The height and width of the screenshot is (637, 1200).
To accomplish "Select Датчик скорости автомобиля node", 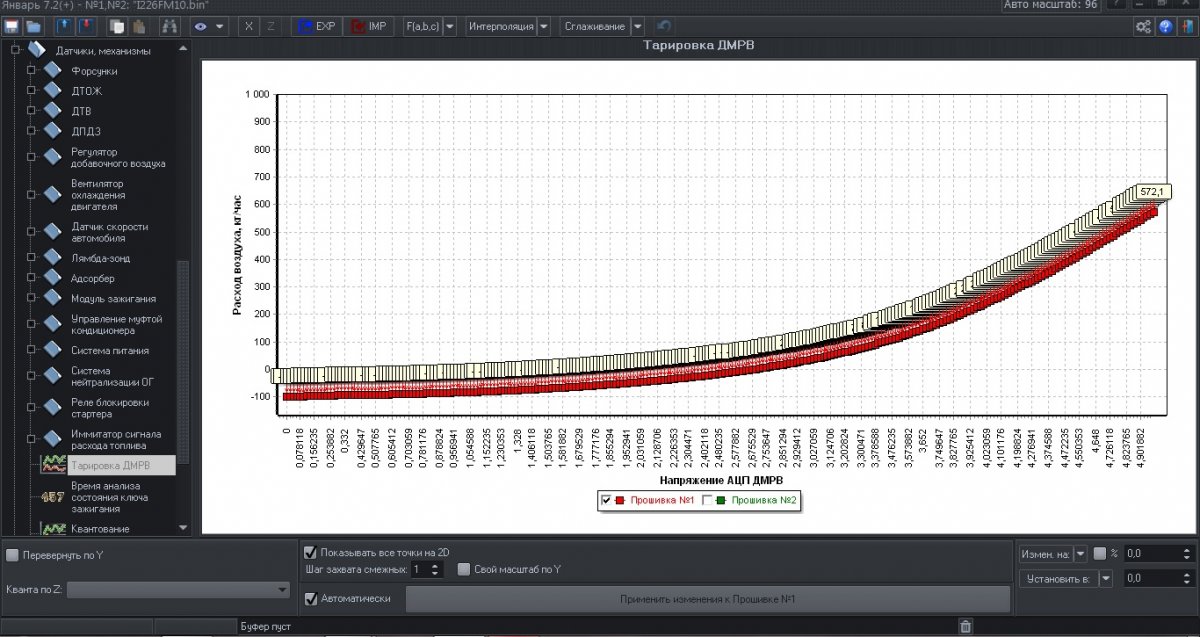I will pyautogui.click(x=110, y=233).
